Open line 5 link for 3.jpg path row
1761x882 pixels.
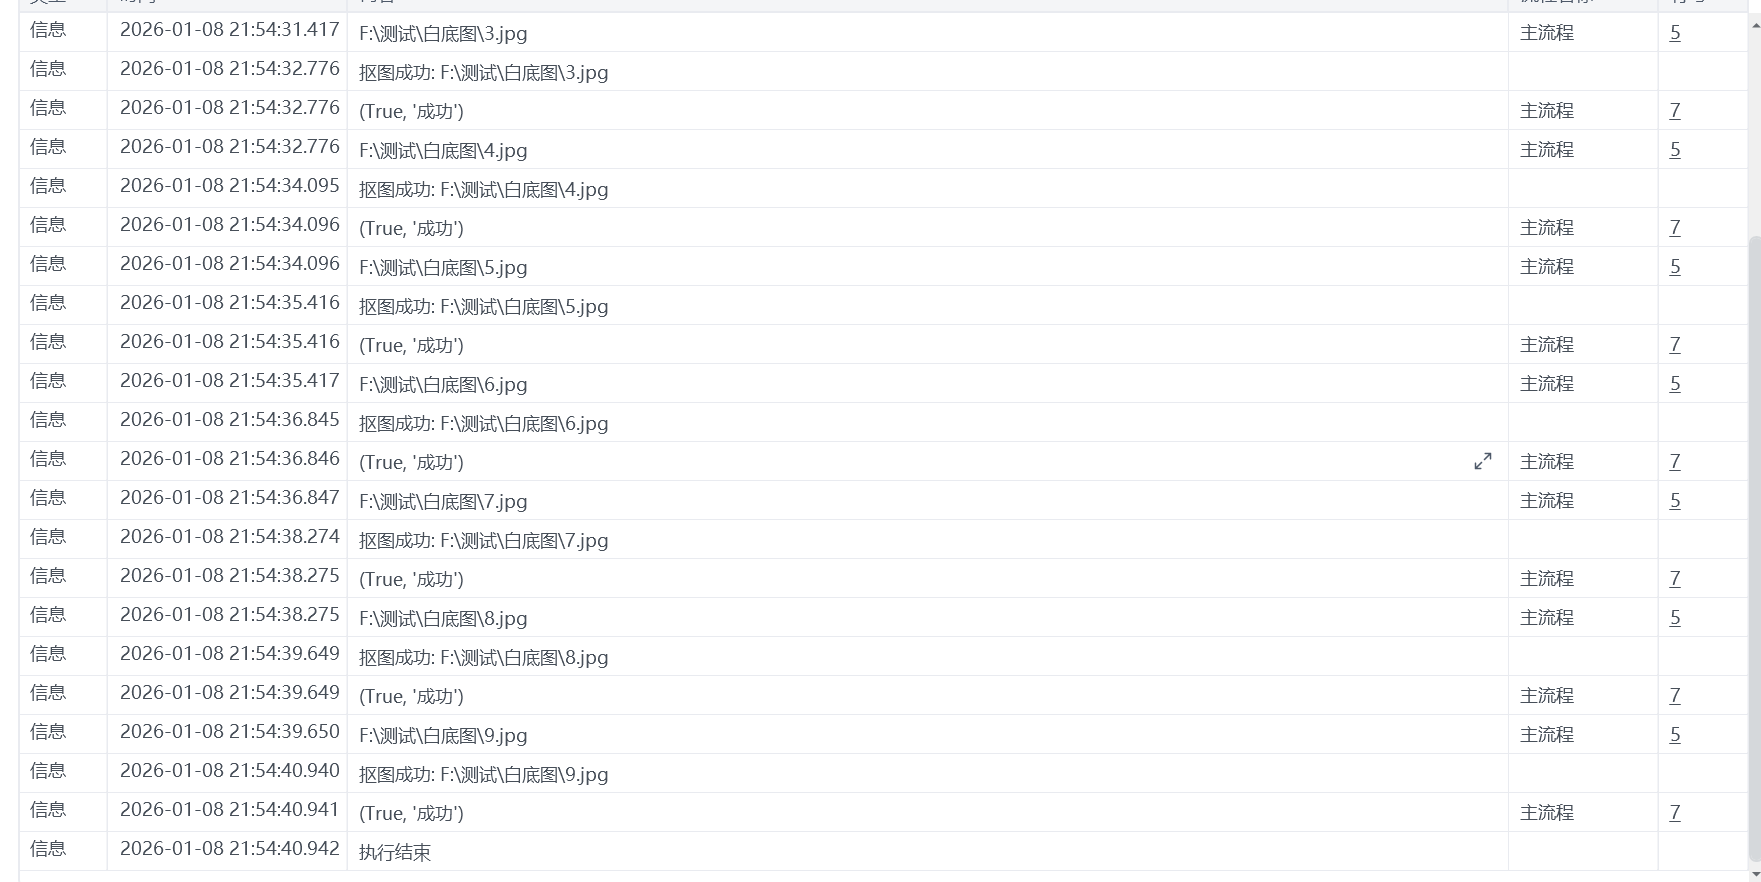point(1675,33)
